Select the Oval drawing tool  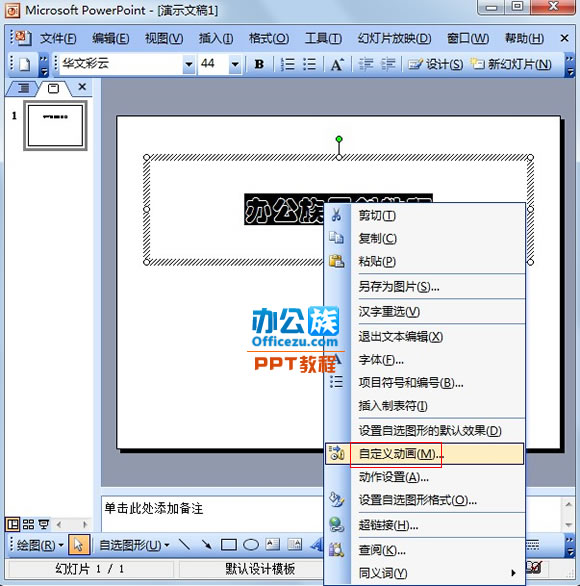coord(251,545)
